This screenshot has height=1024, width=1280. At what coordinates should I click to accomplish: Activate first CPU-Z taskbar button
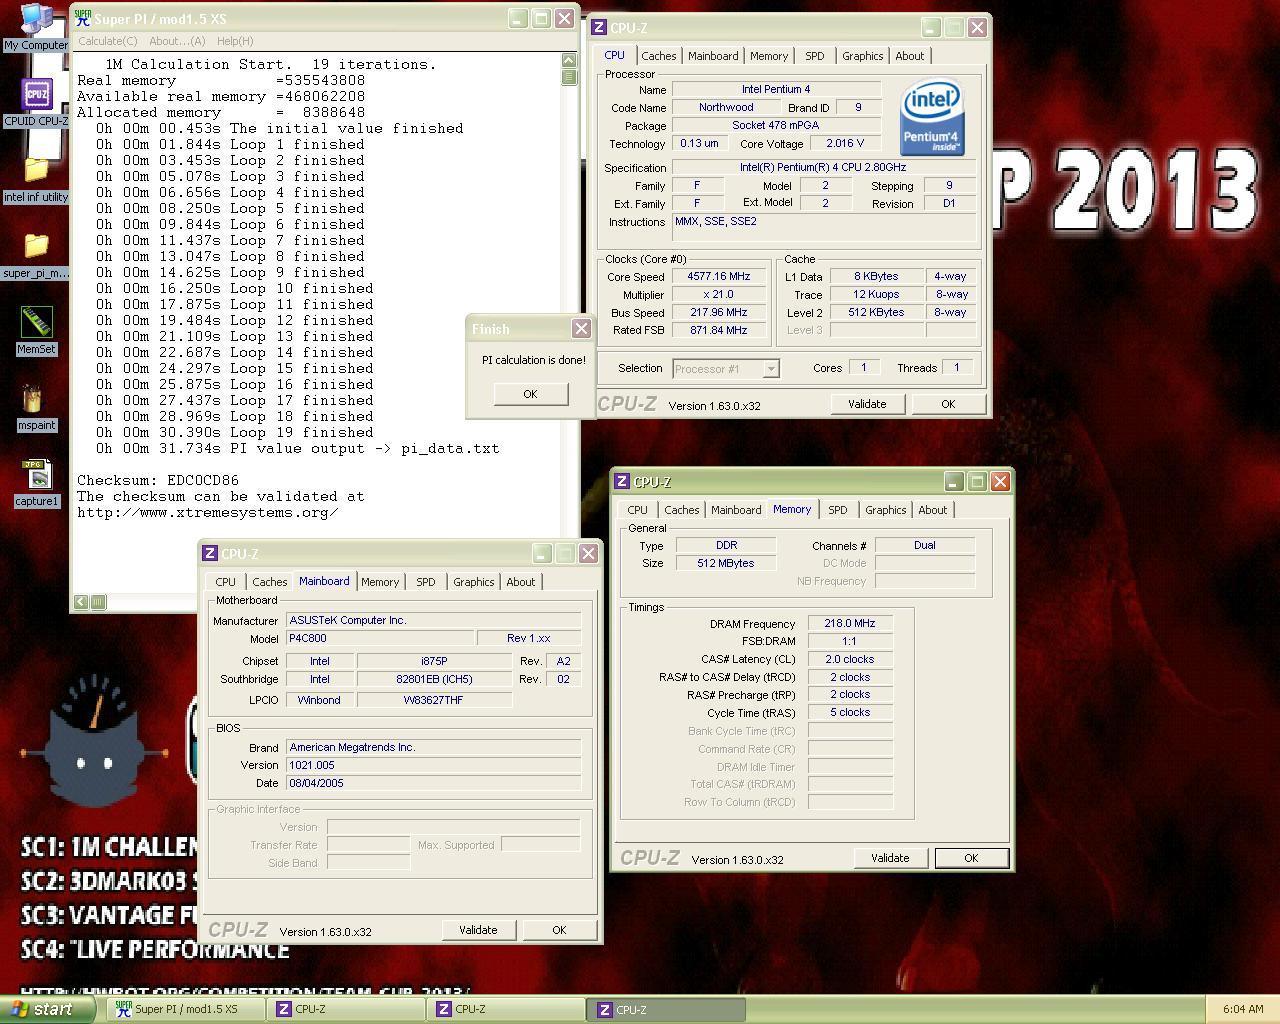(345, 1010)
